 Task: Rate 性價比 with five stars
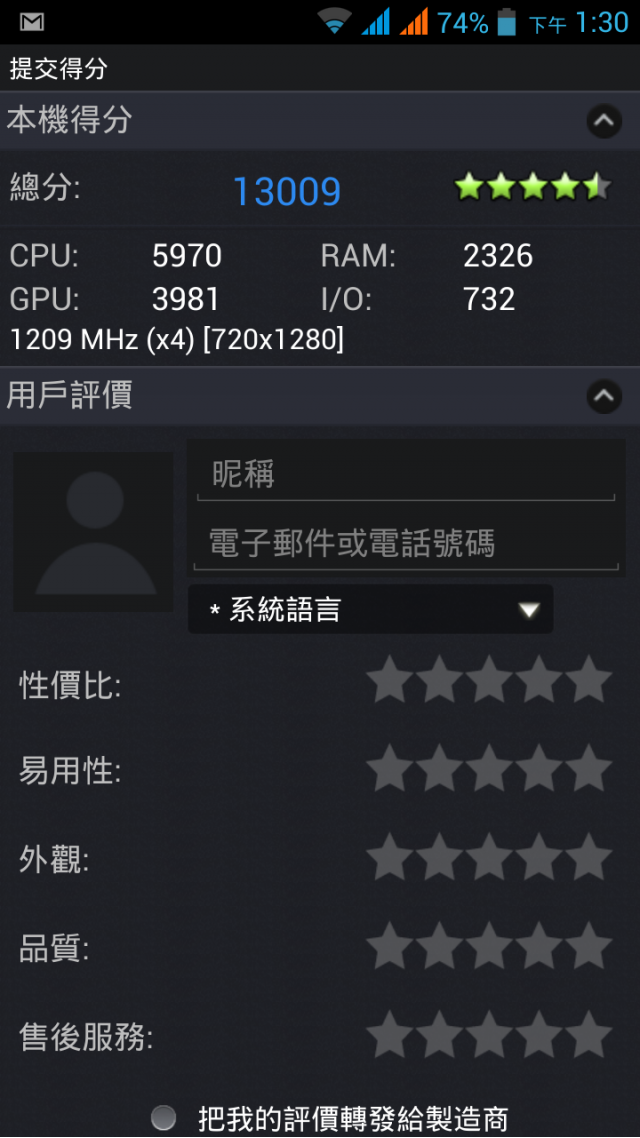click(588, 680)
